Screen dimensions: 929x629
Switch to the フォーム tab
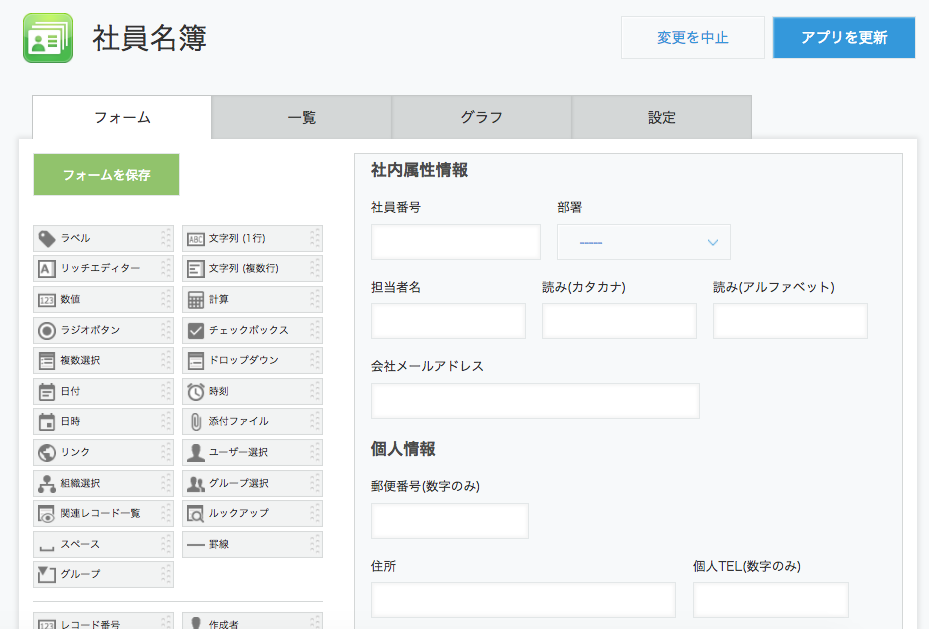pos(122,117)
